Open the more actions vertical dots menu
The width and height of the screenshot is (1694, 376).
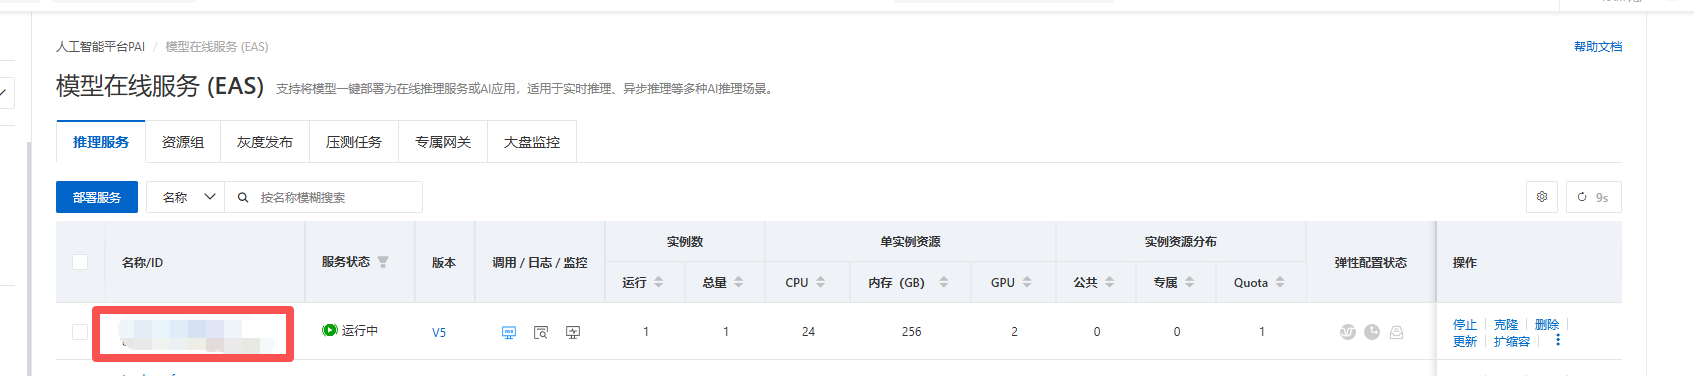[1558, 340]
